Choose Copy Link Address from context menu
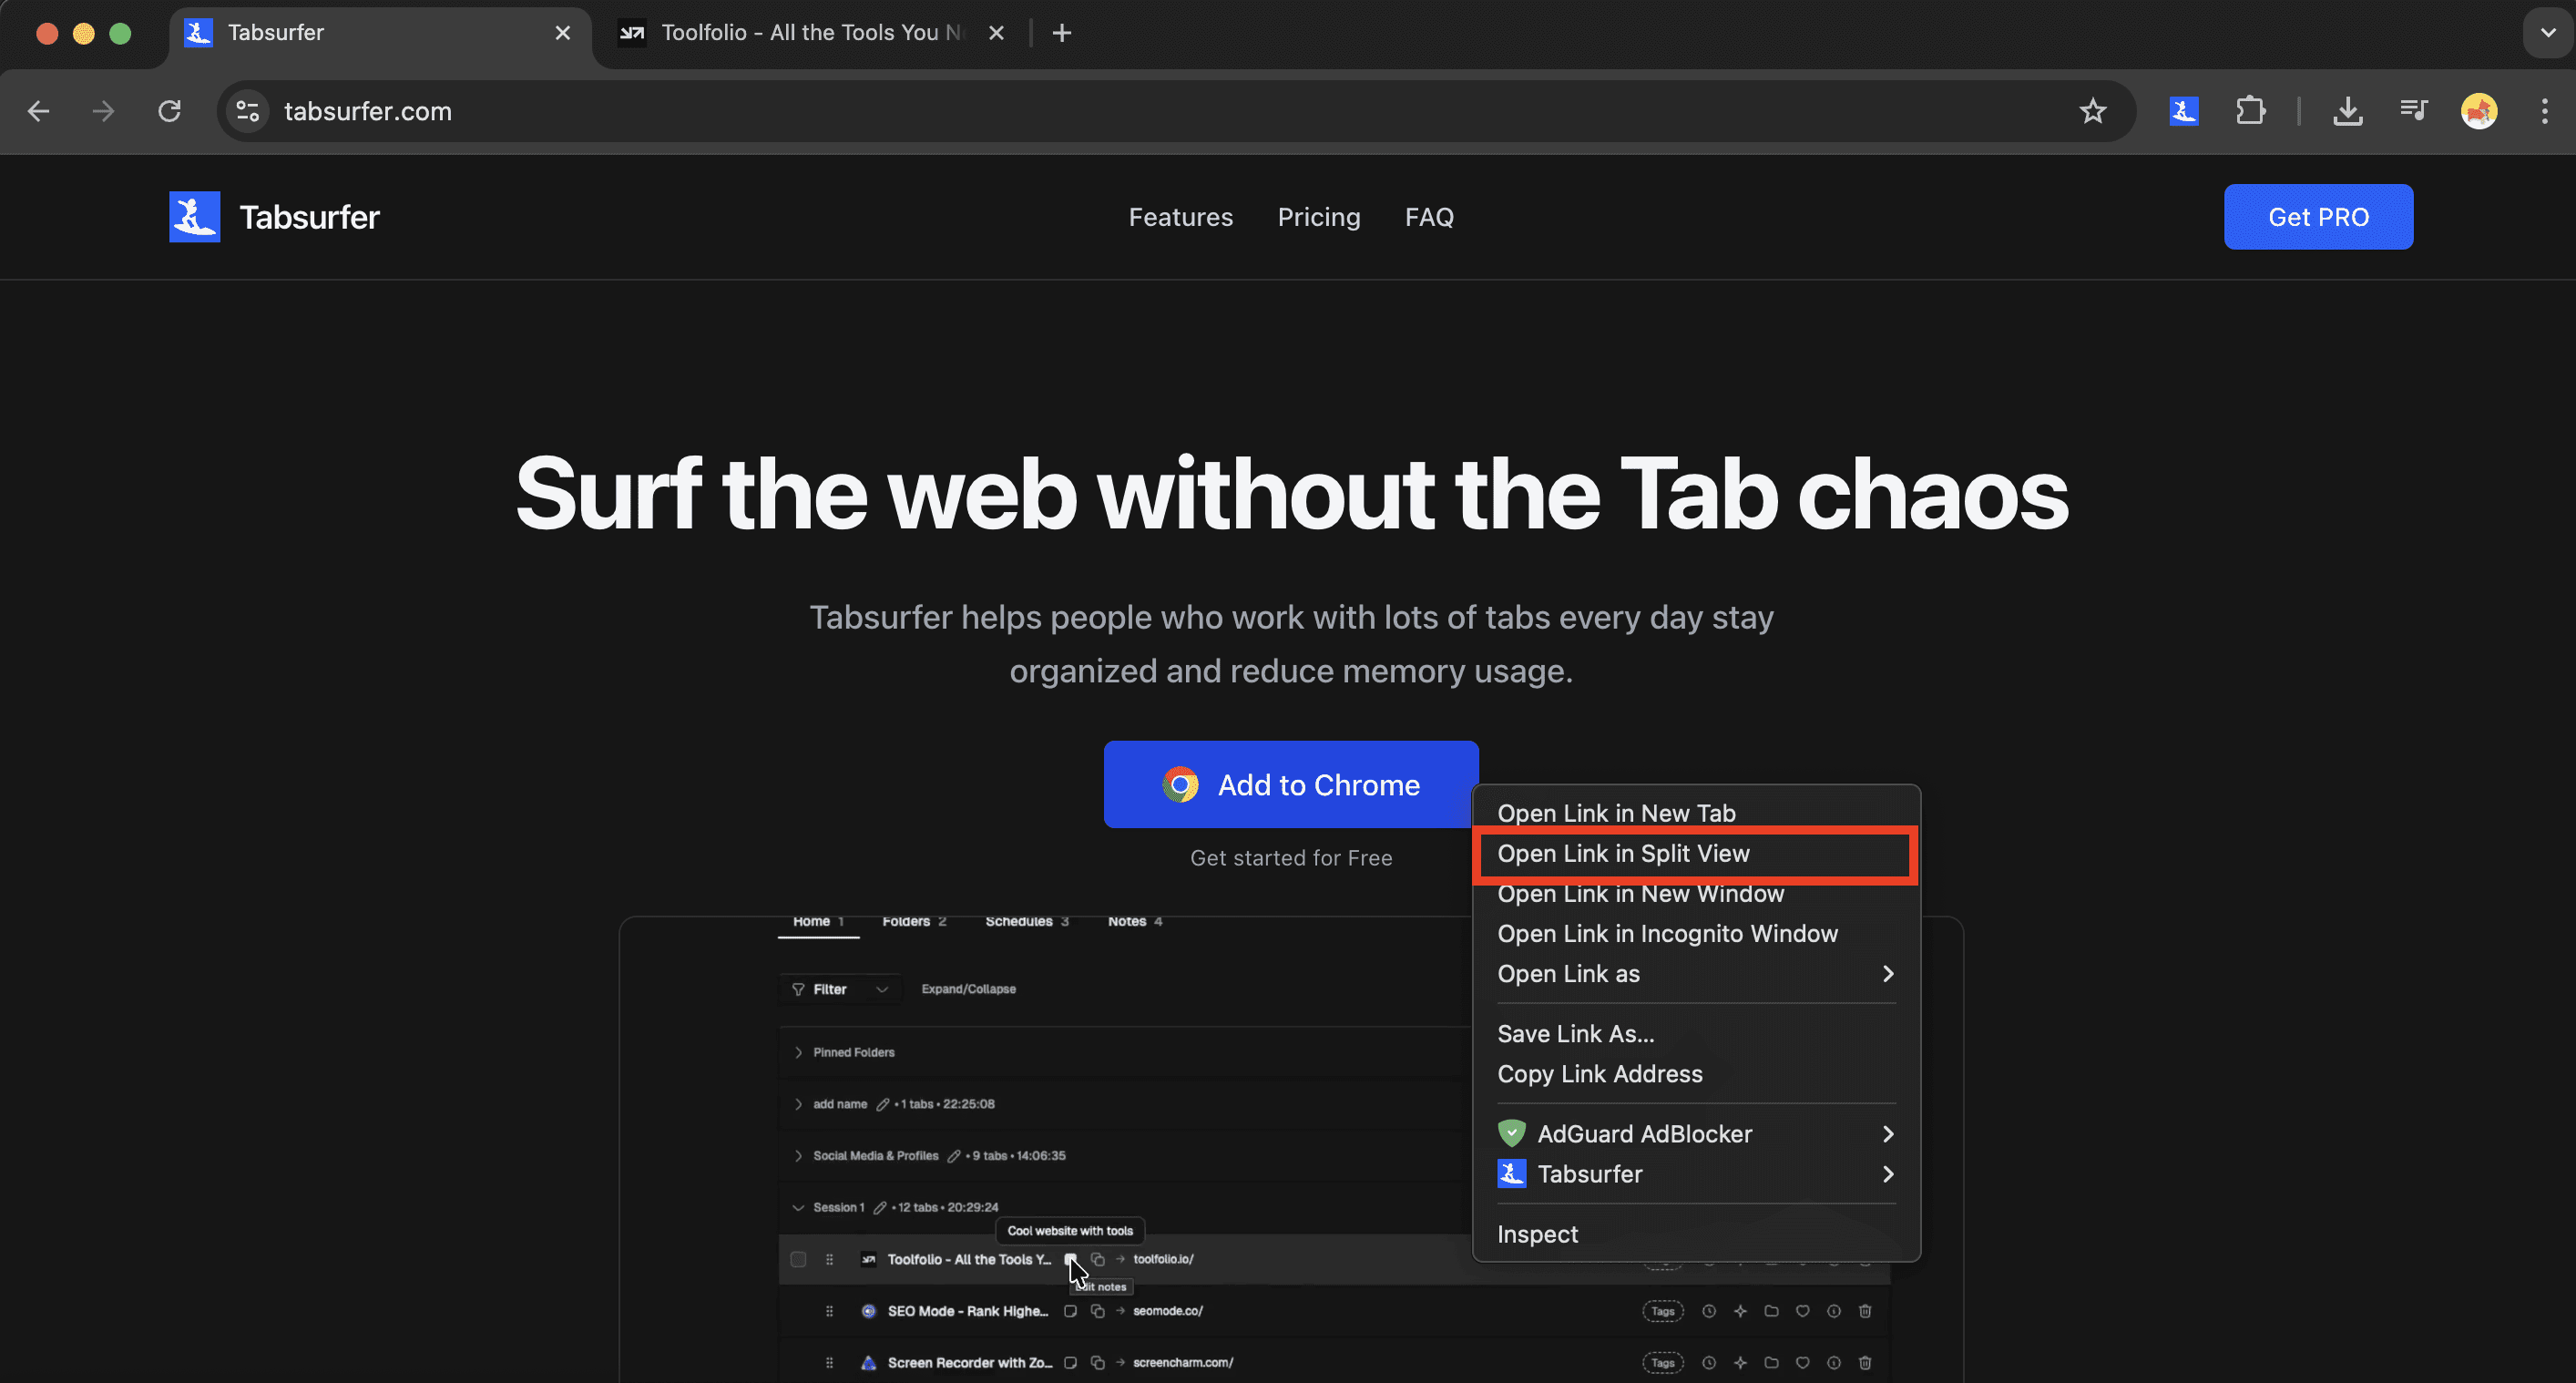This screenshot has width=2576, height=1383. coord(1599,1074)
